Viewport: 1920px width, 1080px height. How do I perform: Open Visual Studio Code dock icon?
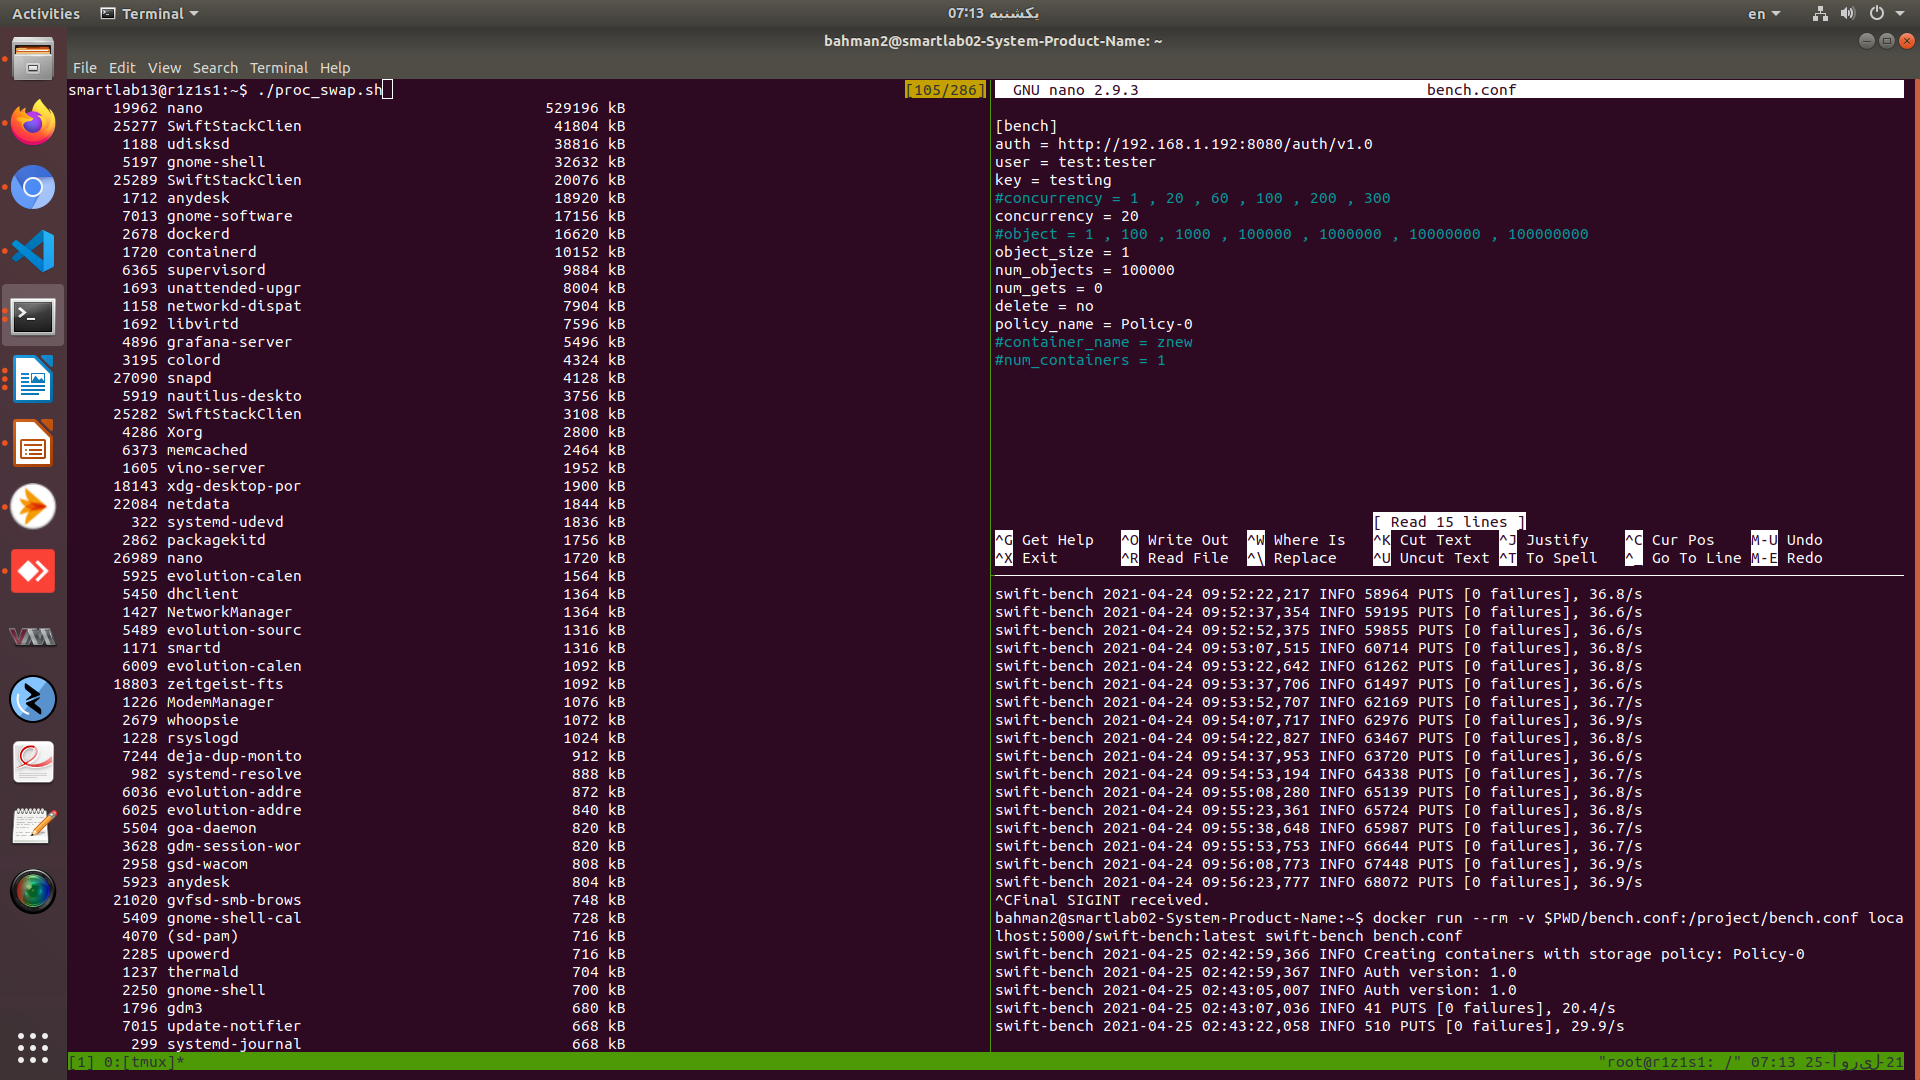pyautogui.click(x=33, y=251)
